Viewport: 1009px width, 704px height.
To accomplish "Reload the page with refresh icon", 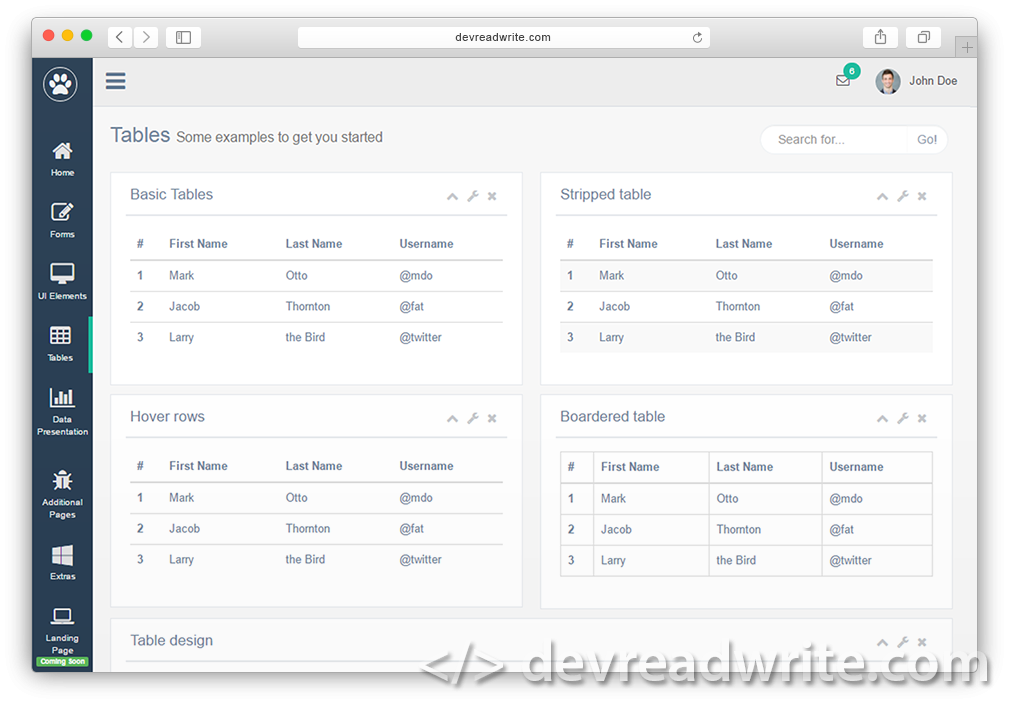I will point(697,37).
